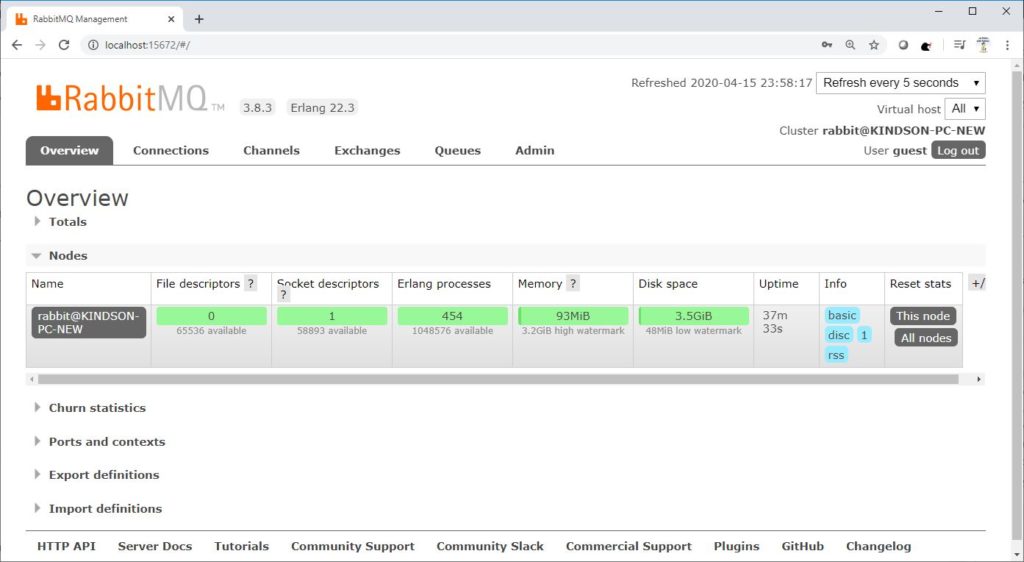Go to the Admin tab

point(535,151)
